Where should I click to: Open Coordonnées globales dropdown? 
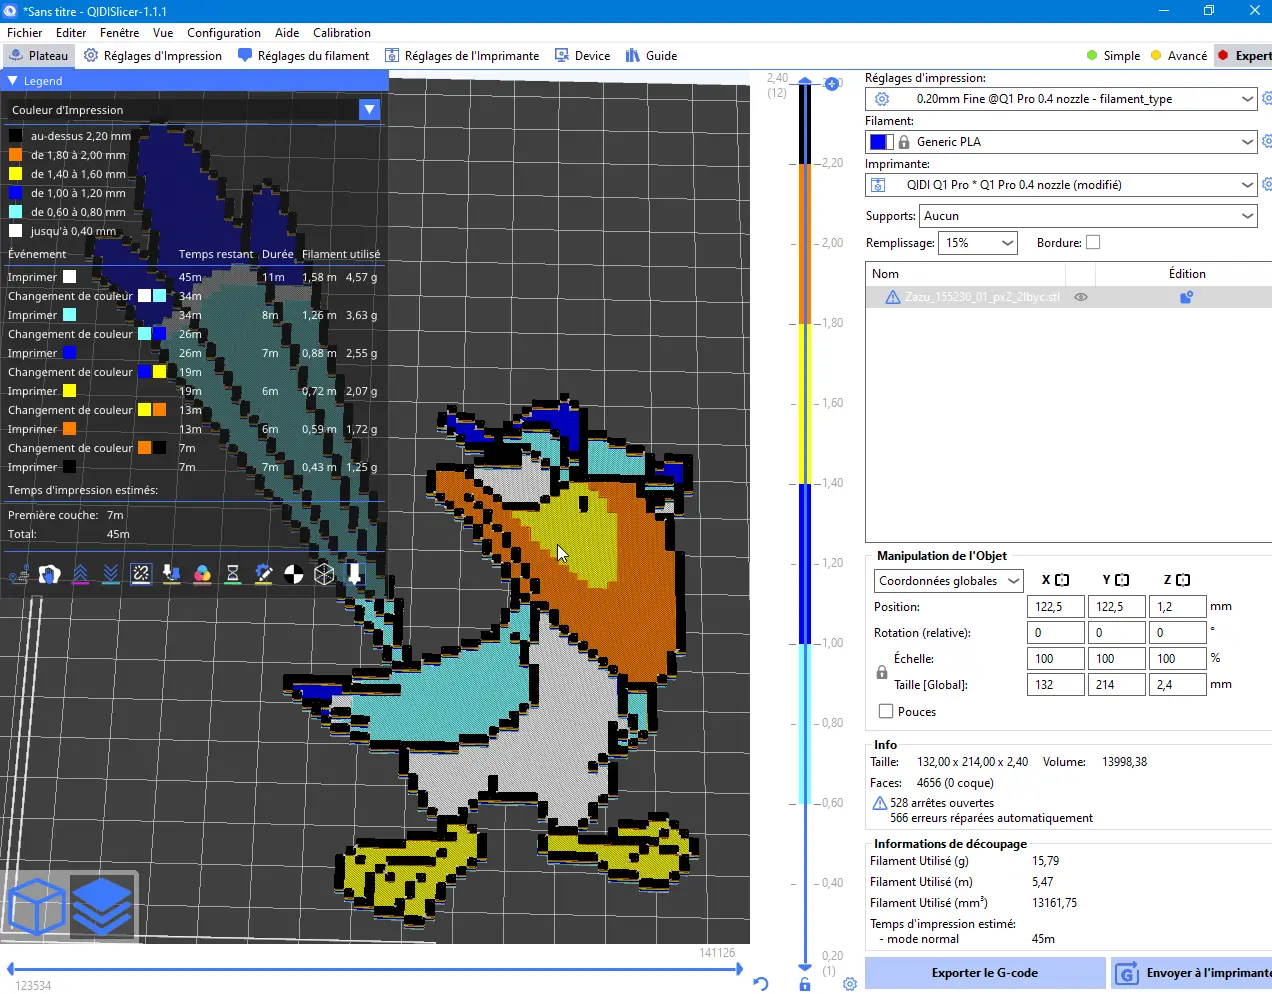coord(949,581)
